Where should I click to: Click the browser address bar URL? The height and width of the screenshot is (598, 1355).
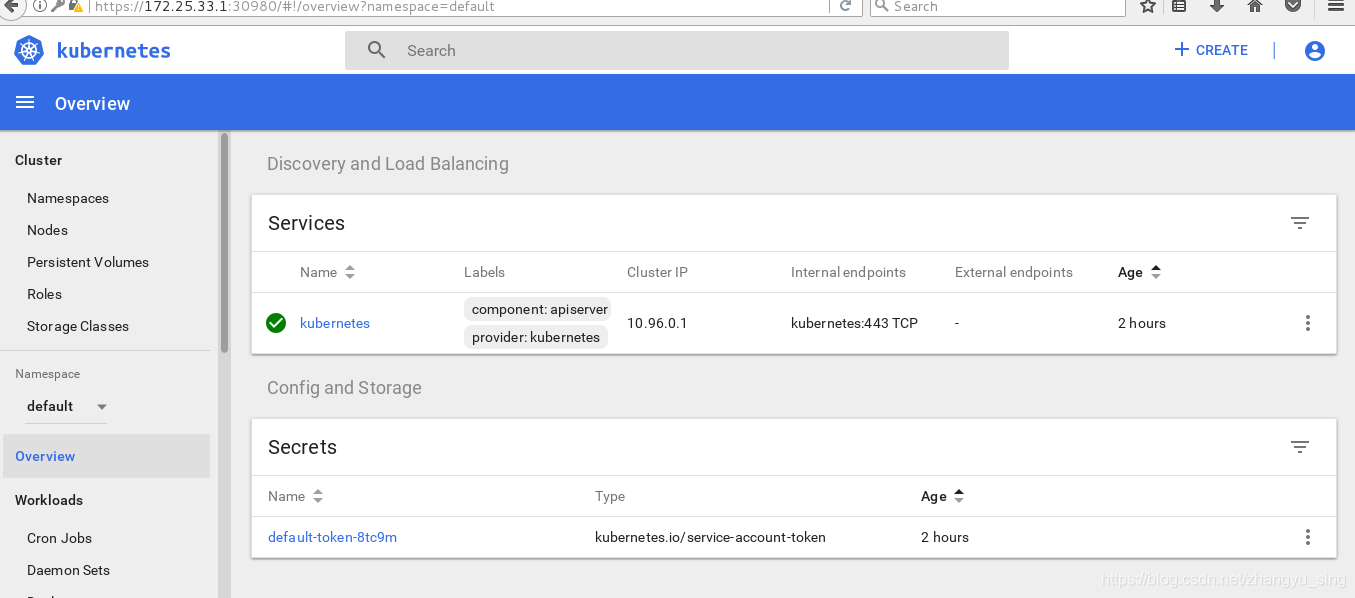(x=295, y=6)
